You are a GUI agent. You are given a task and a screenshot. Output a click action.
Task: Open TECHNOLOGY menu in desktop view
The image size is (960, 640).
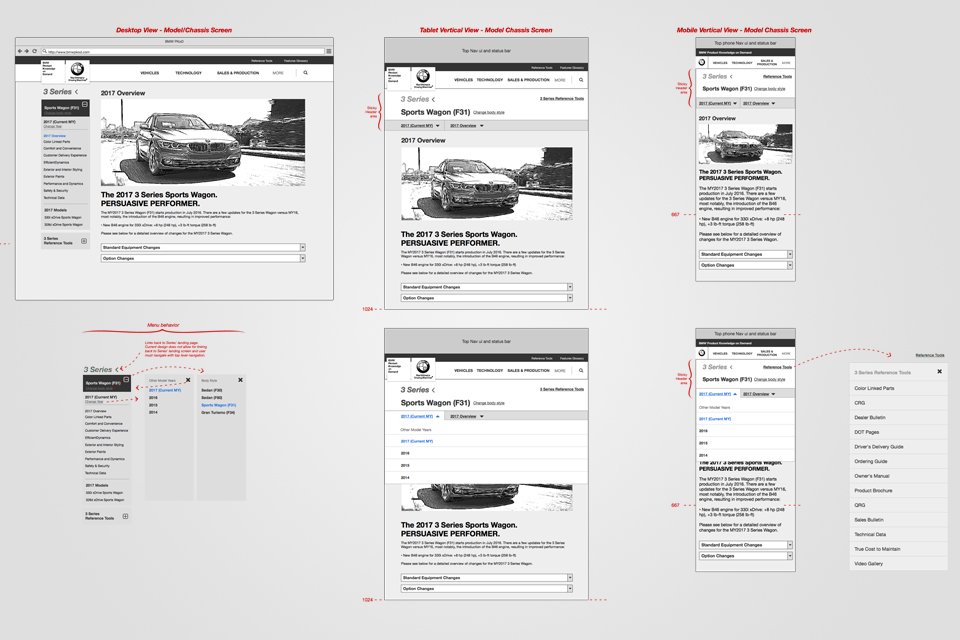tap(189, 73)
